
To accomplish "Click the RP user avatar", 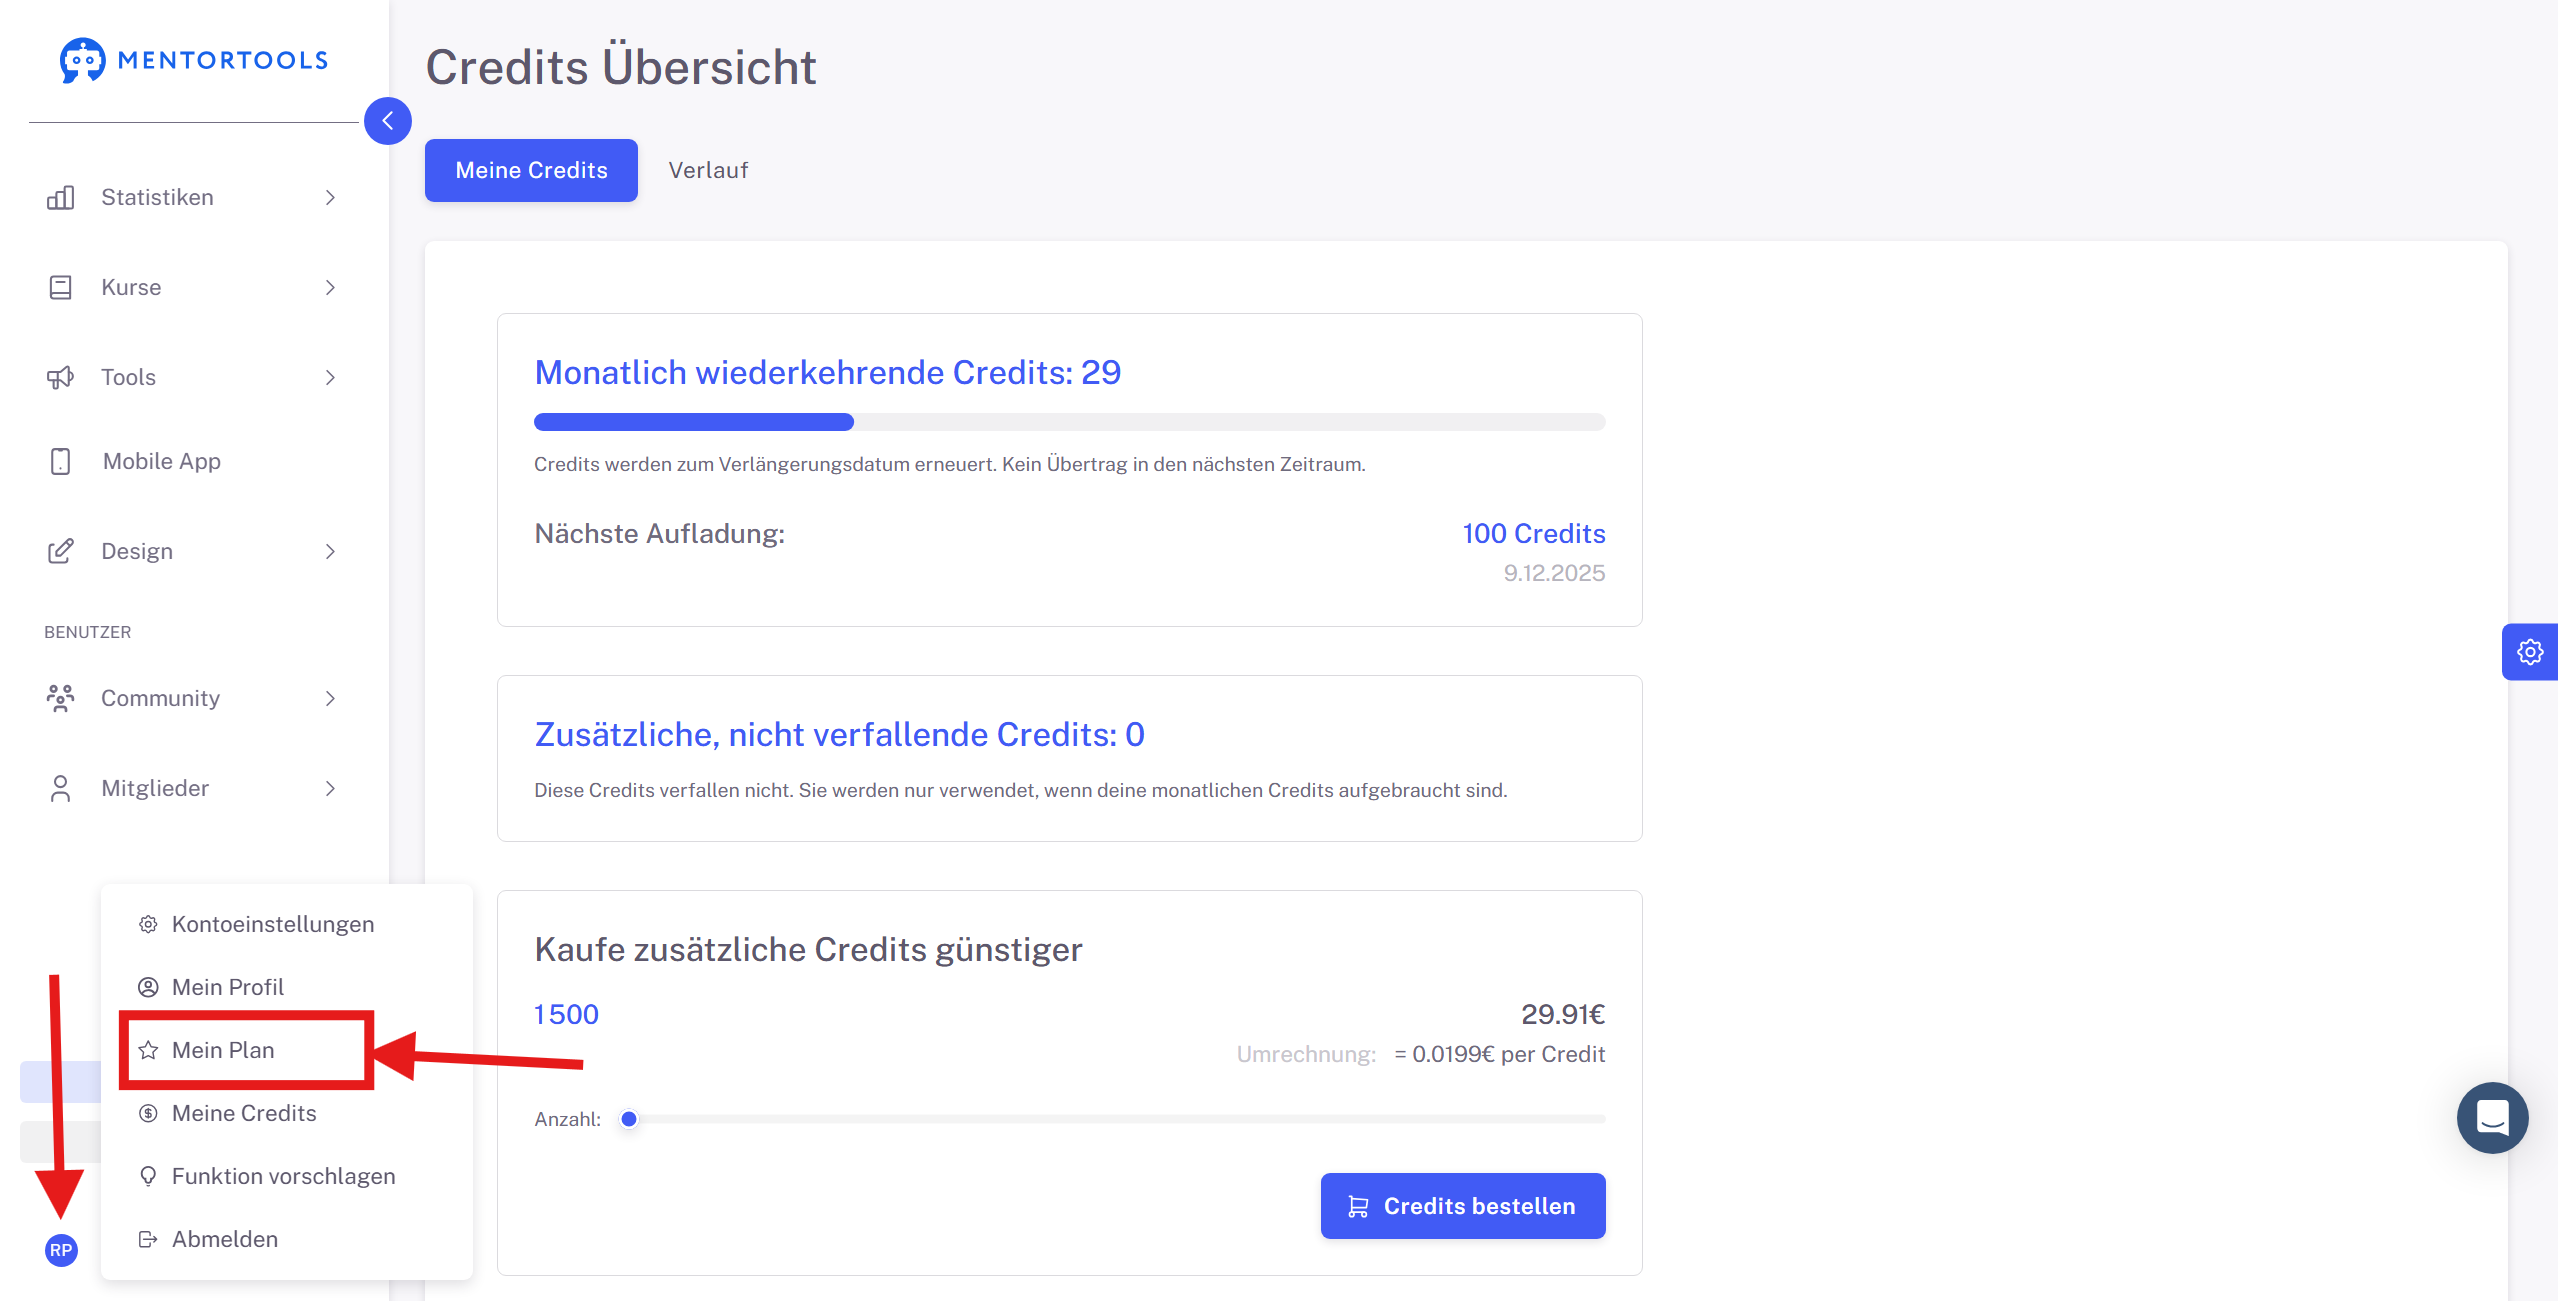I will (61, 1250).
